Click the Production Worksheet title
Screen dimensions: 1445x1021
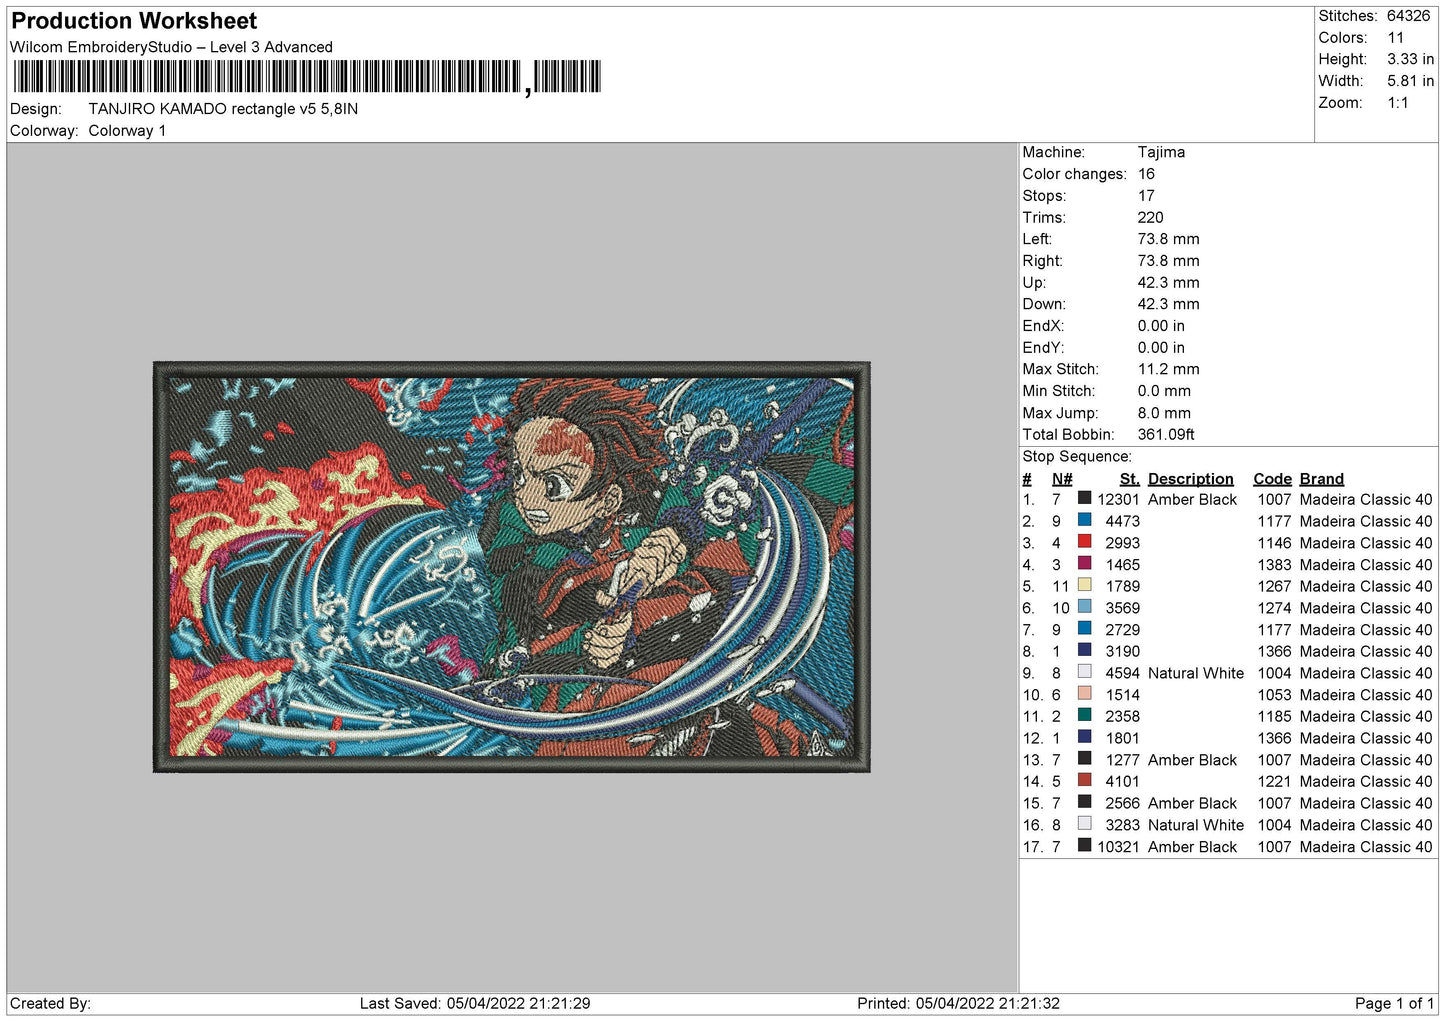[x=134, y=21]
